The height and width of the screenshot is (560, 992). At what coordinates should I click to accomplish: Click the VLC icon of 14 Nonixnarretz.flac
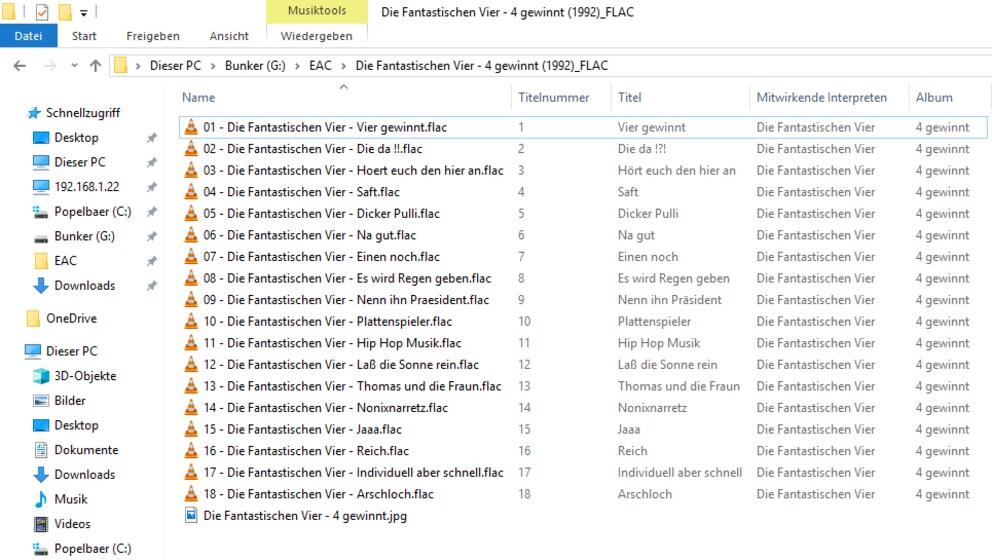(x=191, y=408)
